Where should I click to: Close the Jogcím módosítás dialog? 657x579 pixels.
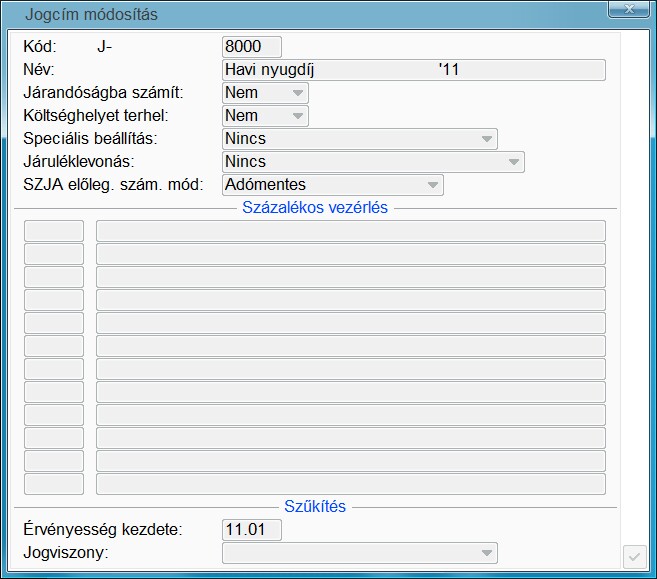629,9
